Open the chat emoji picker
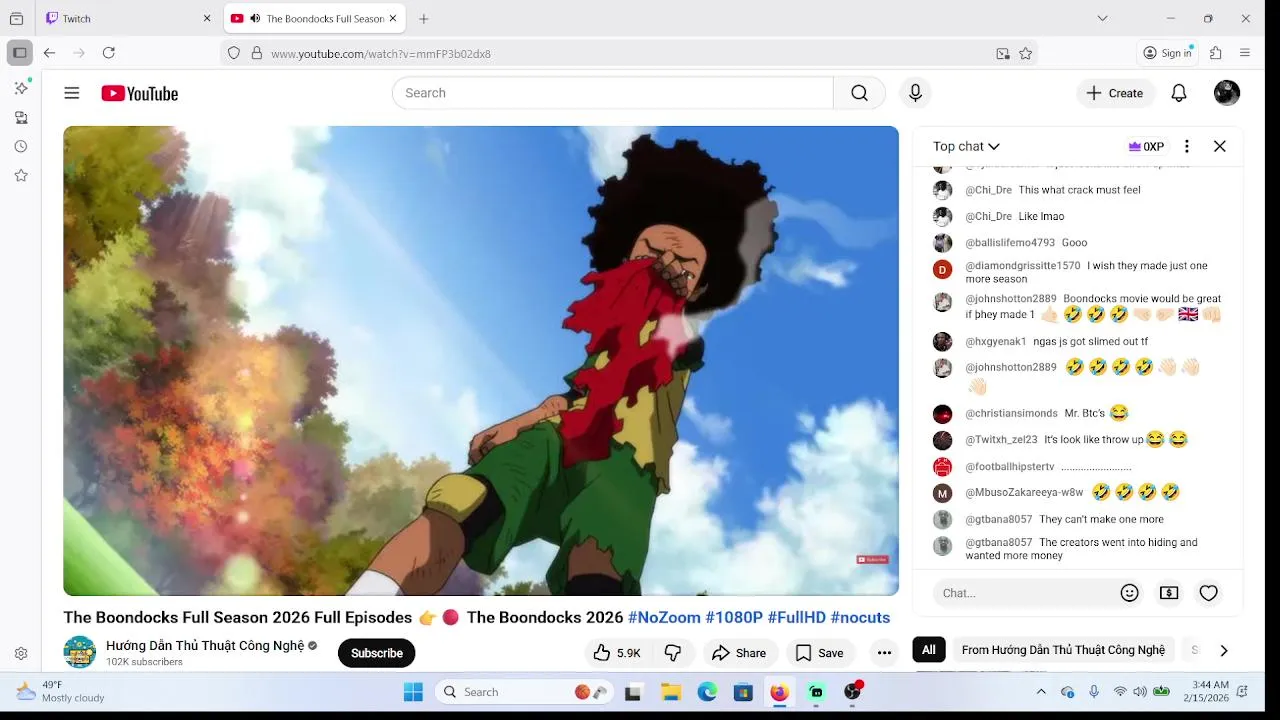Viewport: 1280px width, 720px height. [1130, 593]
